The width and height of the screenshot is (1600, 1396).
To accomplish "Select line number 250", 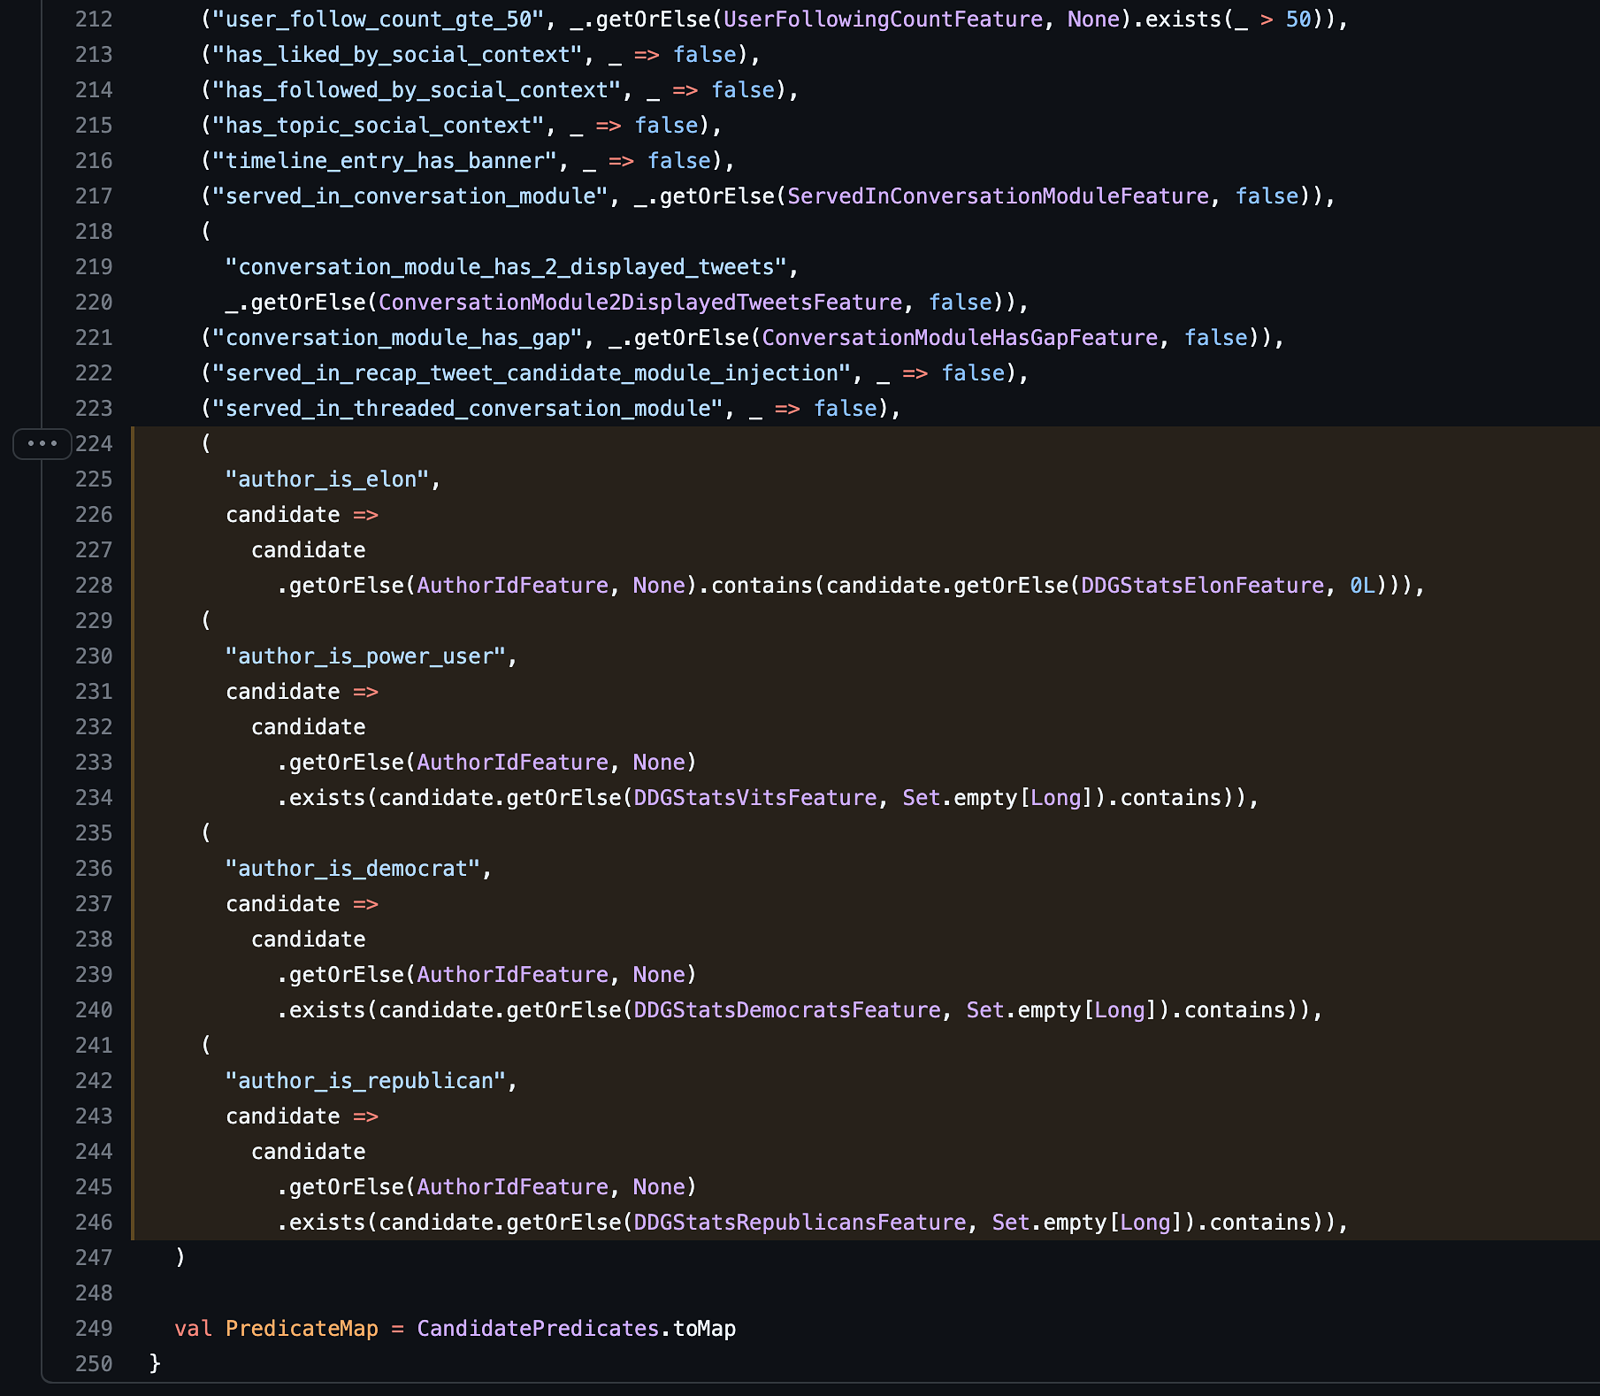I will coord(94,1364).
